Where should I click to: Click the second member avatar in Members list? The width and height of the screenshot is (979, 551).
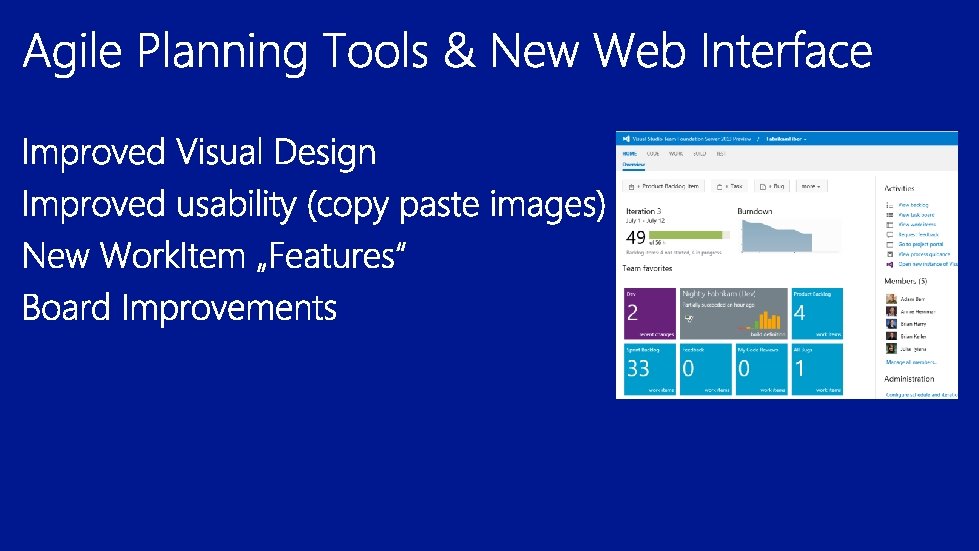[891, 311]
